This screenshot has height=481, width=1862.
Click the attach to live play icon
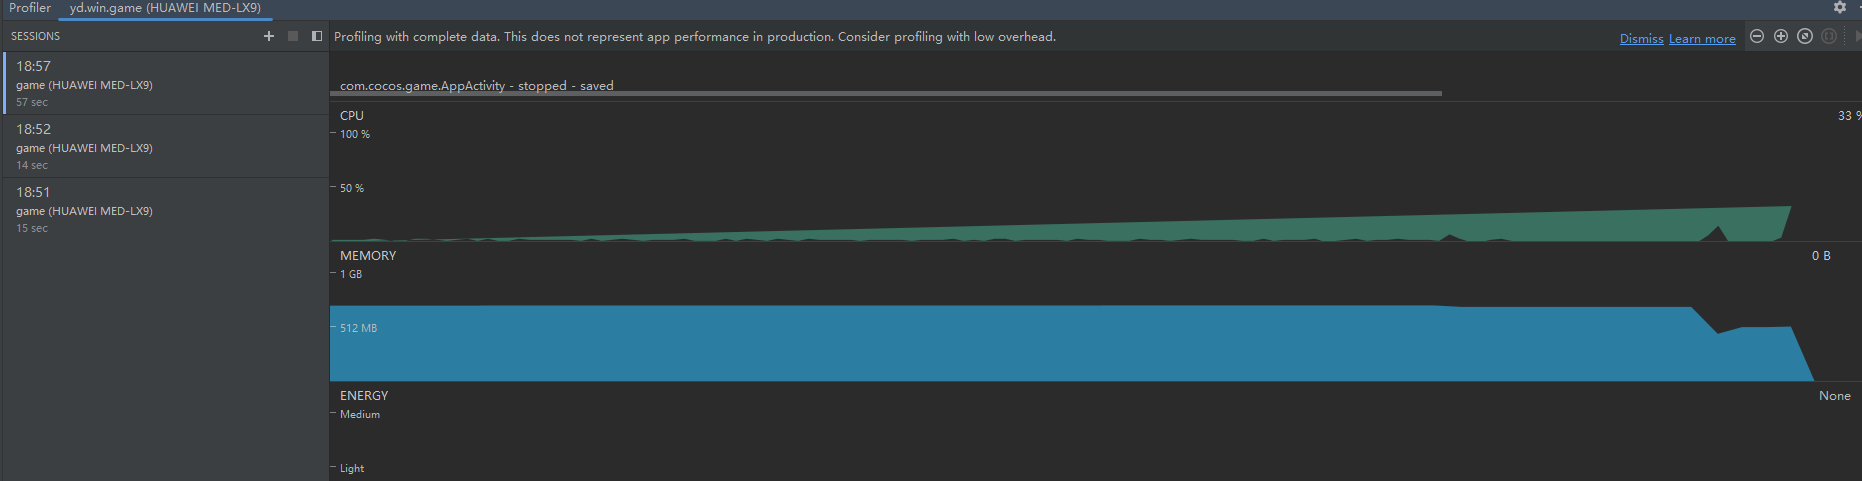tap(1857, 36)
